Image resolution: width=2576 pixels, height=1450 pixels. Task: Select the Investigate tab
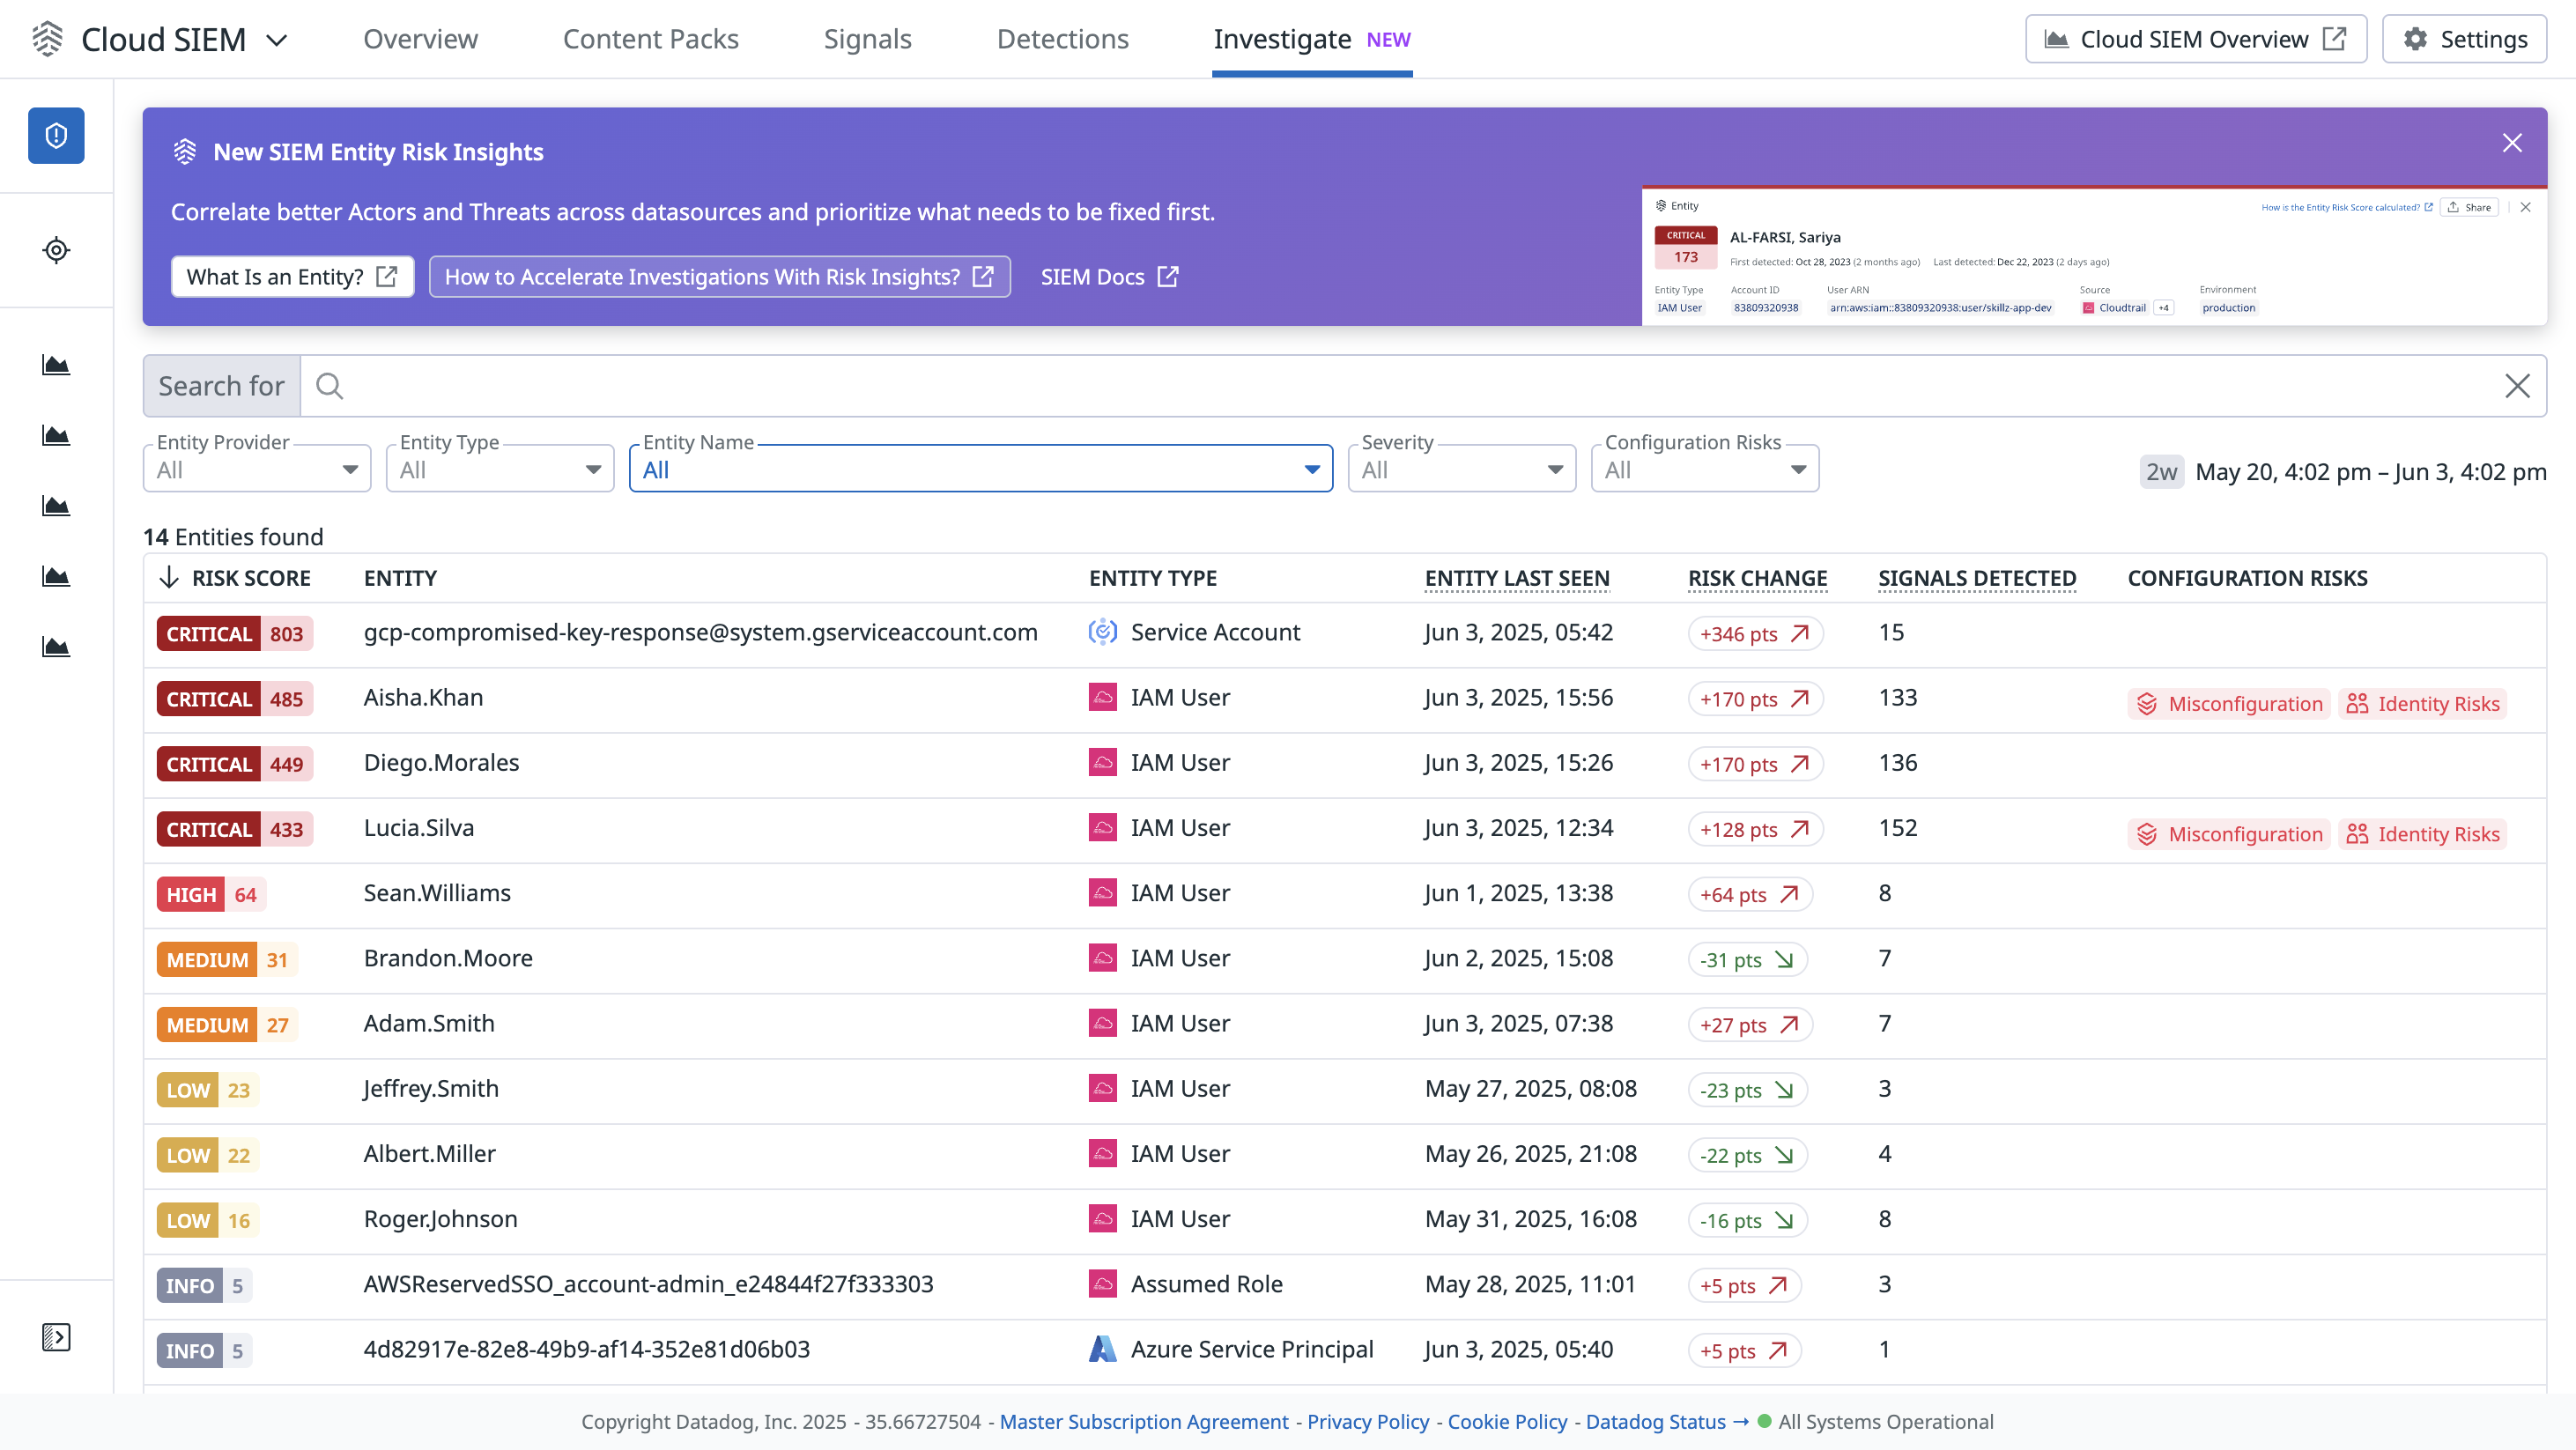click(x=1312, y=39)
